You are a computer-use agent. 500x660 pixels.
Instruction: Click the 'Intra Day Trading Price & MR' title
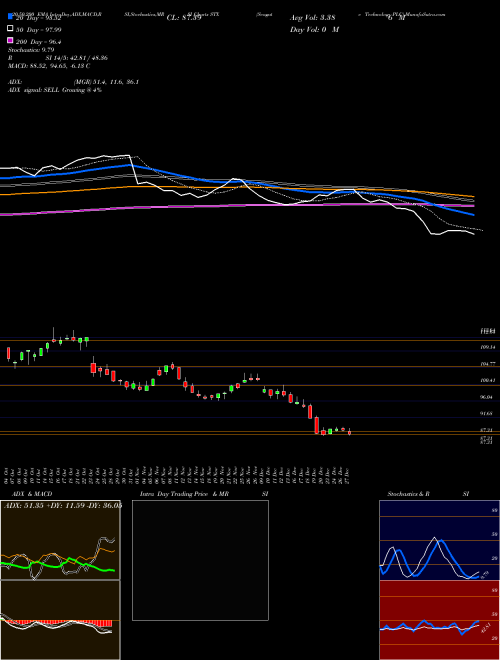tap(184, 494)
